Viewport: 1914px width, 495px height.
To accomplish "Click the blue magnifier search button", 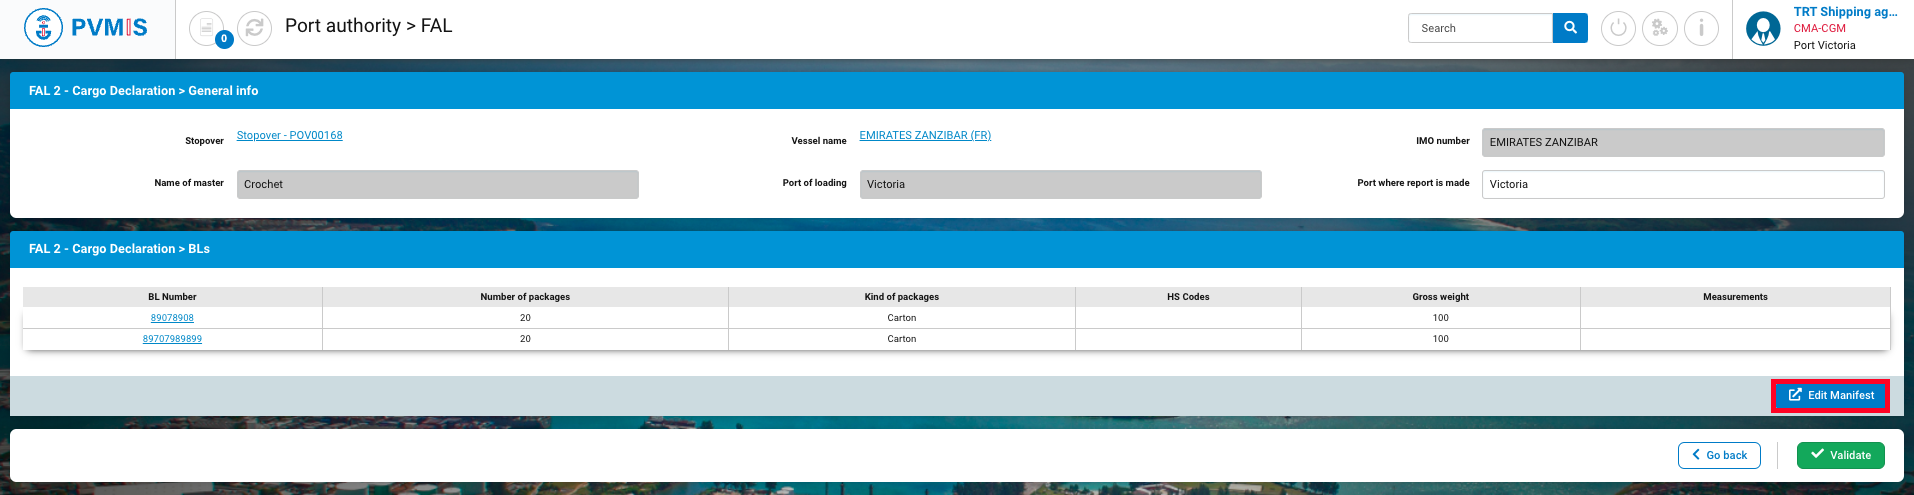I will [x=1570, y=28].
